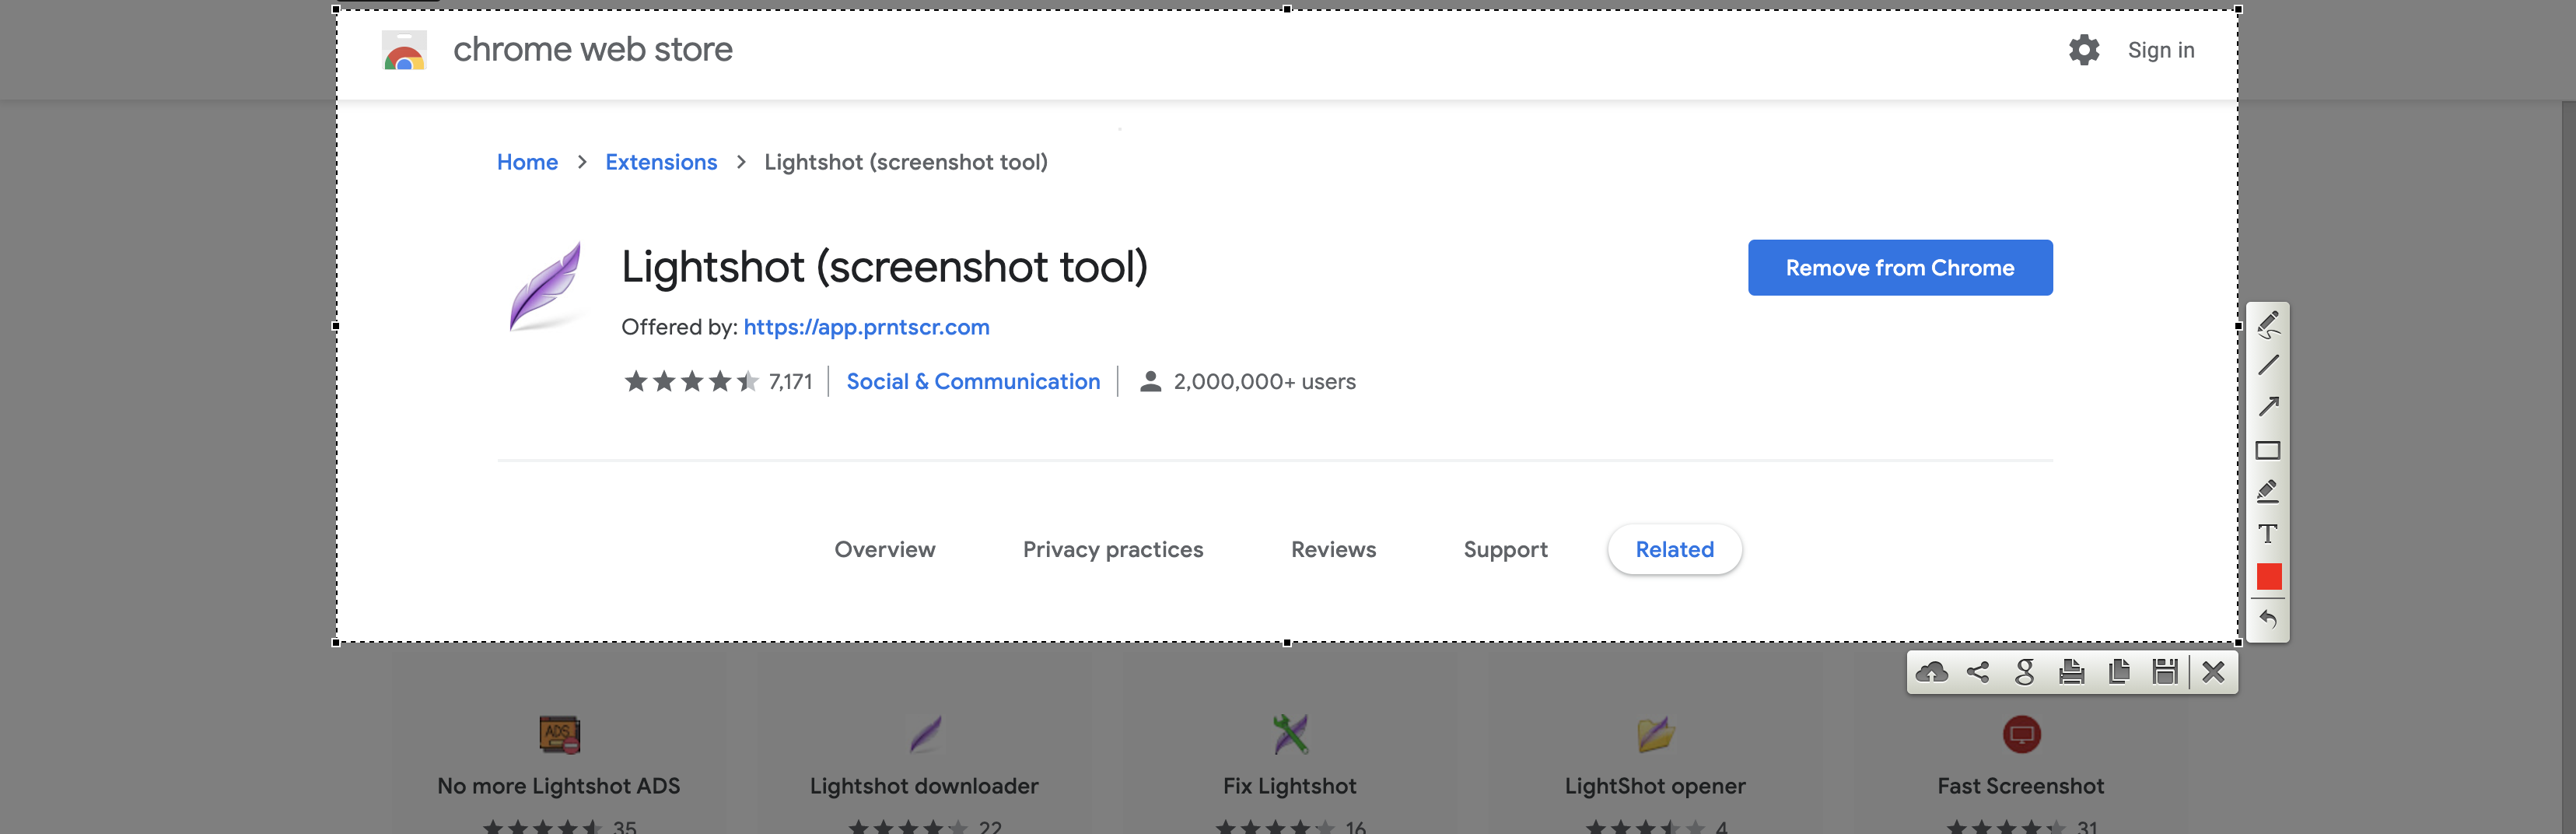Select the Line drawing tool

[x=2268, y=365]
